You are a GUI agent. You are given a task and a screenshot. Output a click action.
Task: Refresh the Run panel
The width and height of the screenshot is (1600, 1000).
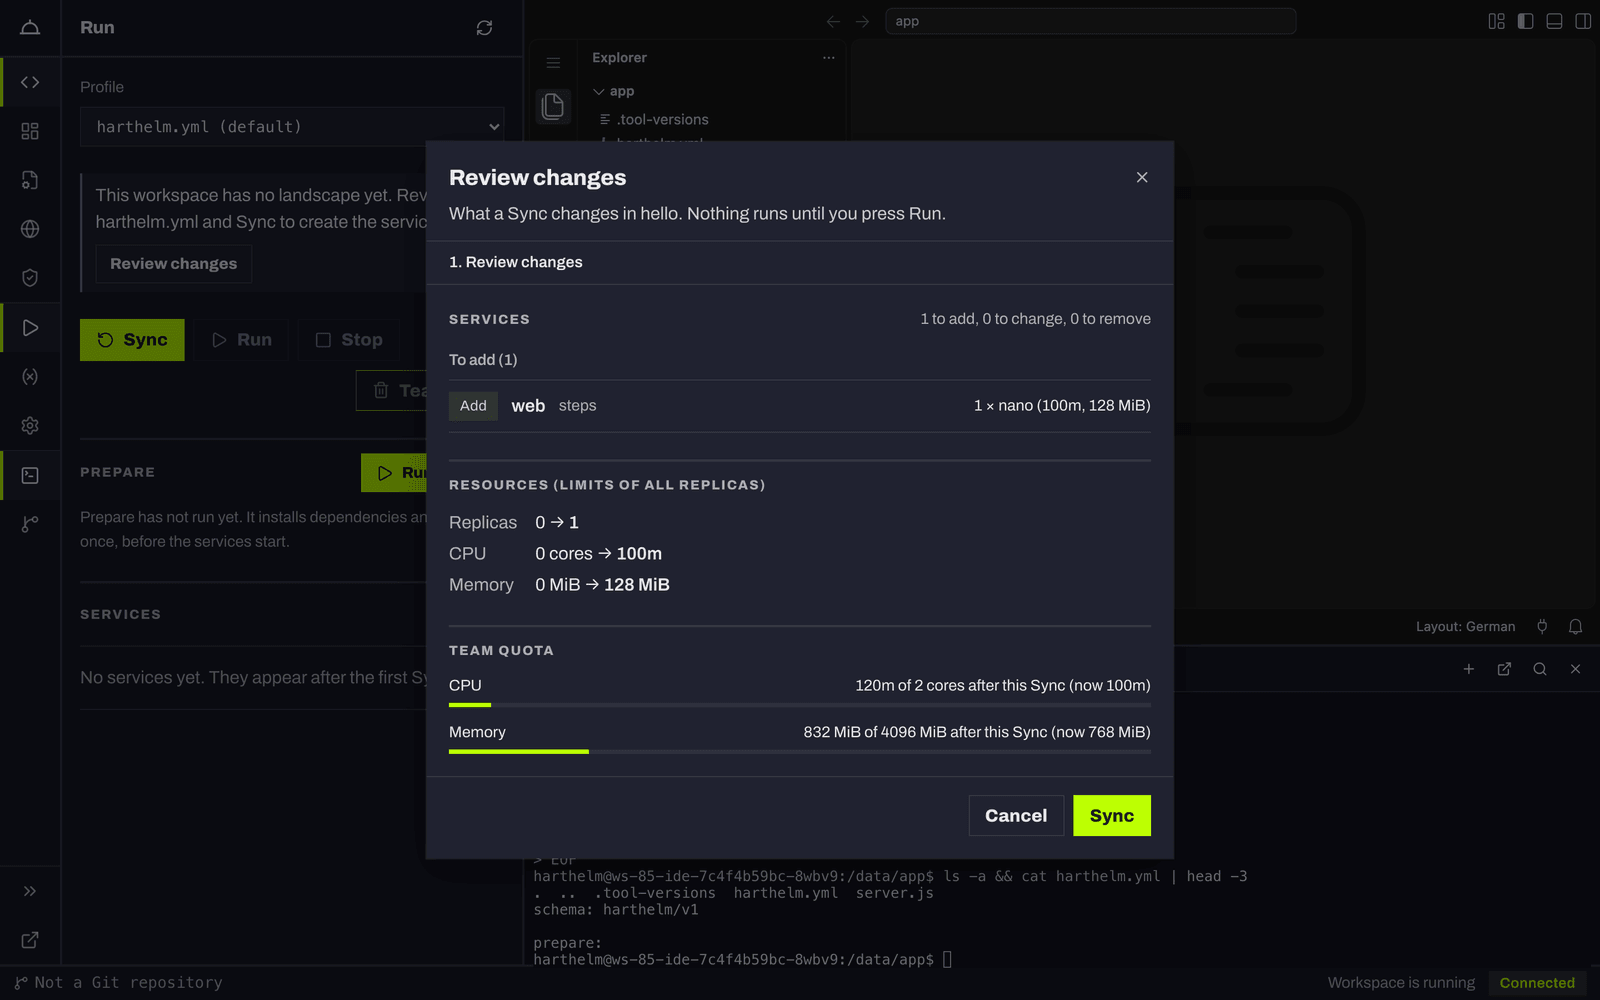(x=484, y=28)
